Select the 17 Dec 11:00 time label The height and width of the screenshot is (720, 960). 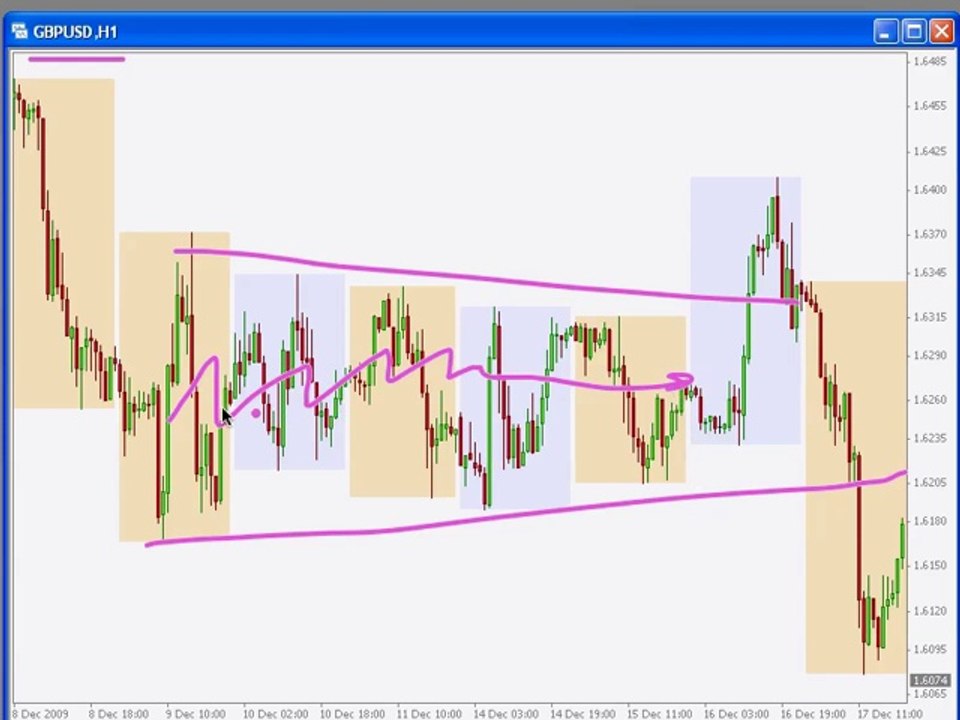(890, 714)
